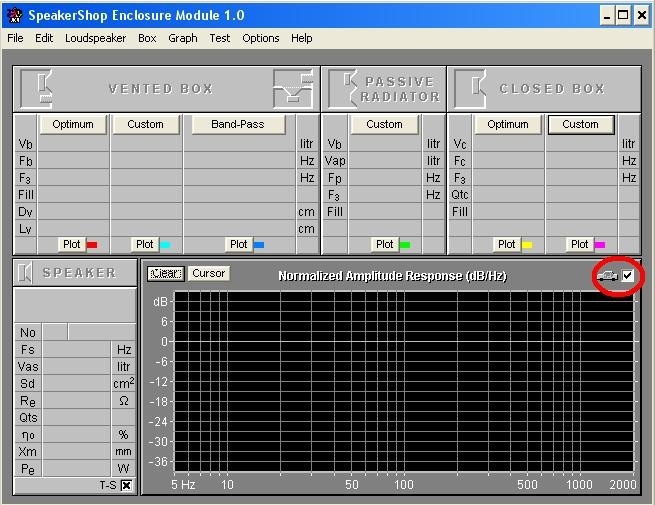The image size is (655, 505).
Task: Click Vented Box Custom button
Action: pos(145,124)
